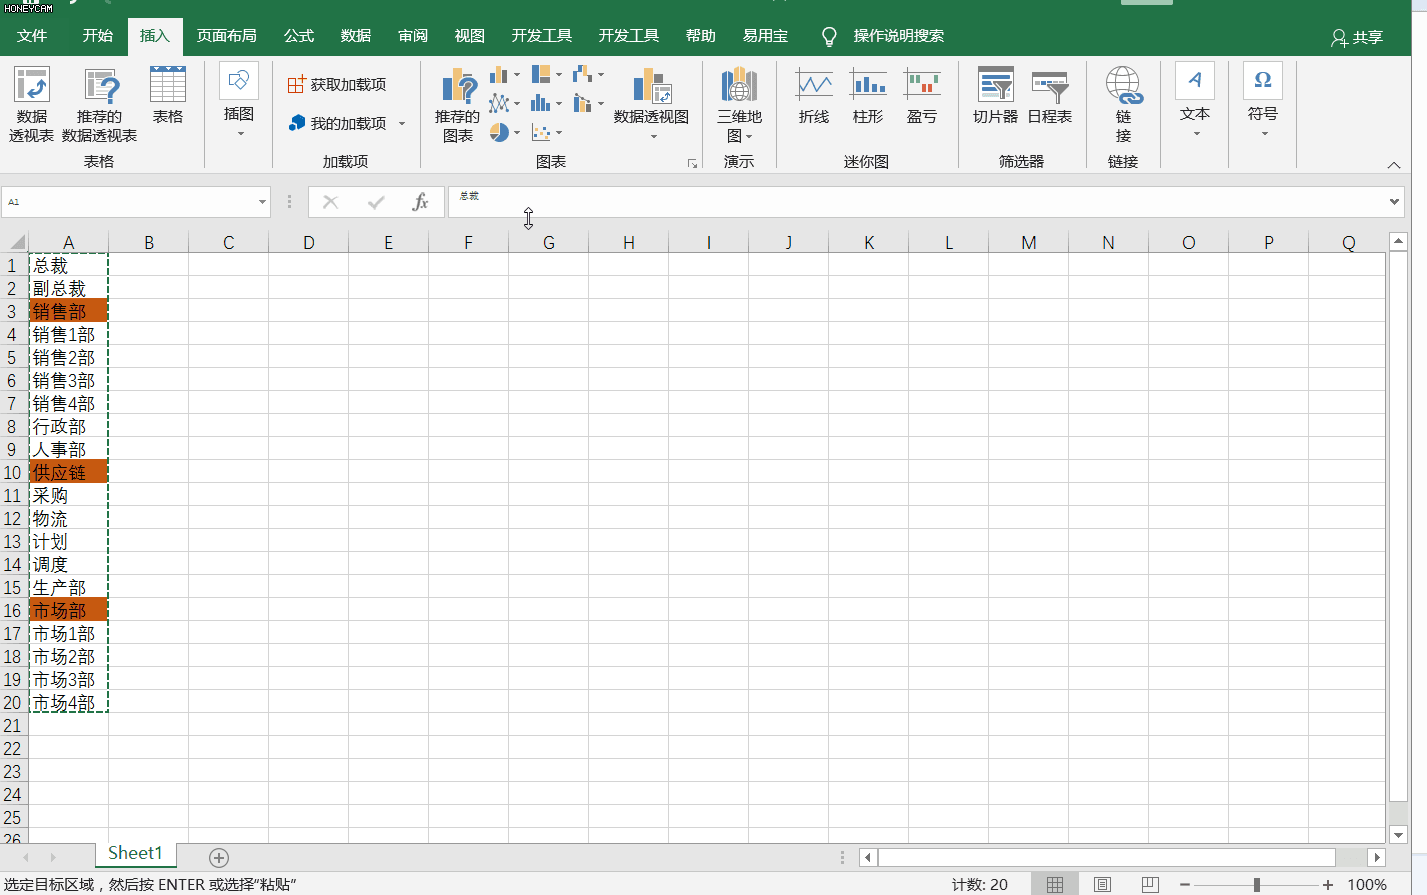
Task: Switch to page layout view
Action: 1102,885
